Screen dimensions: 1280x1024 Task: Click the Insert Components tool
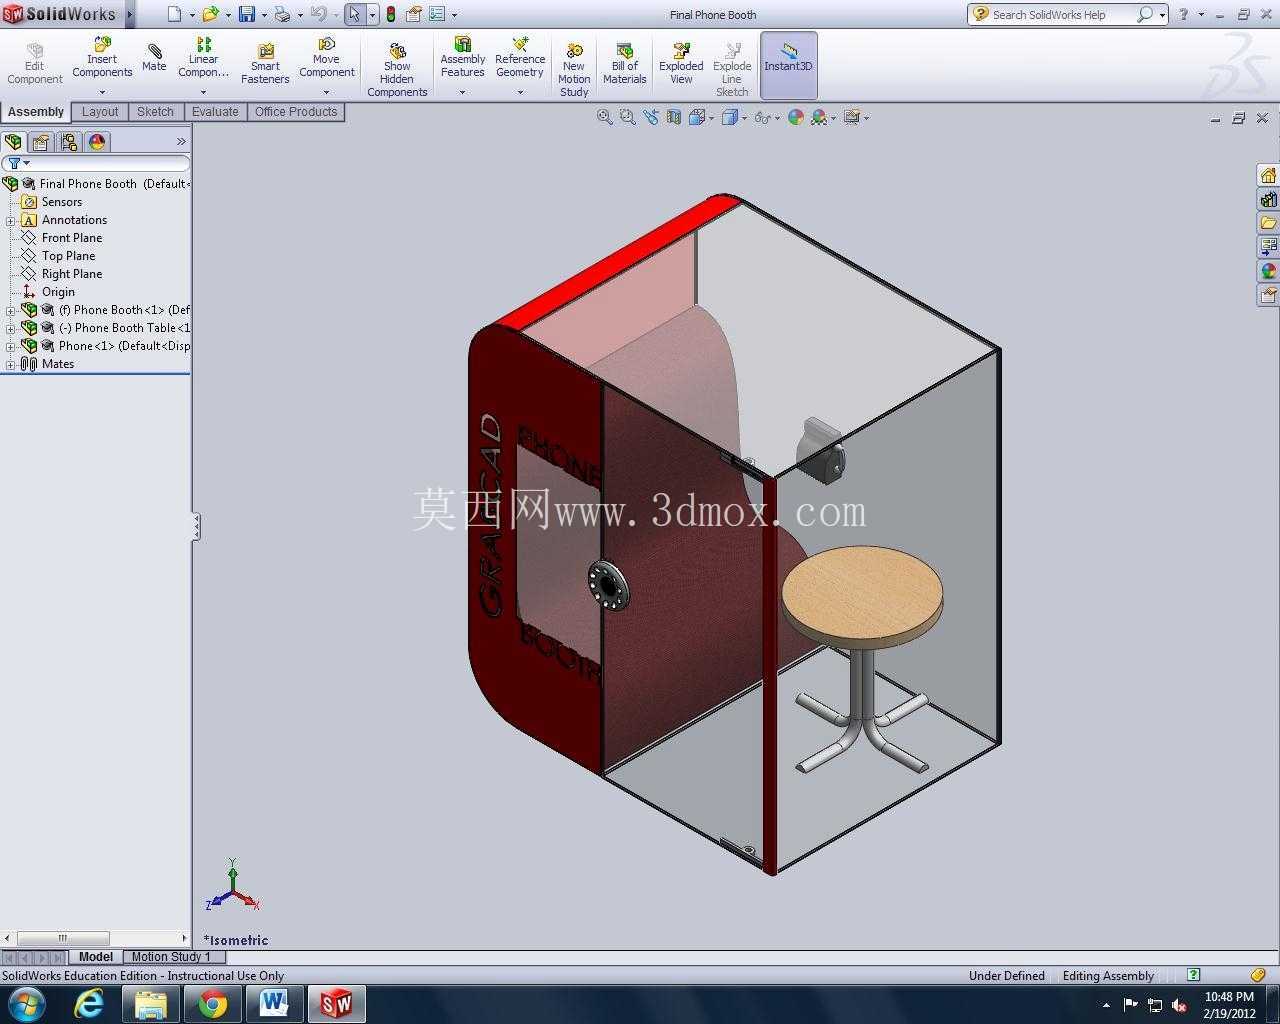[x=102, y=58]
